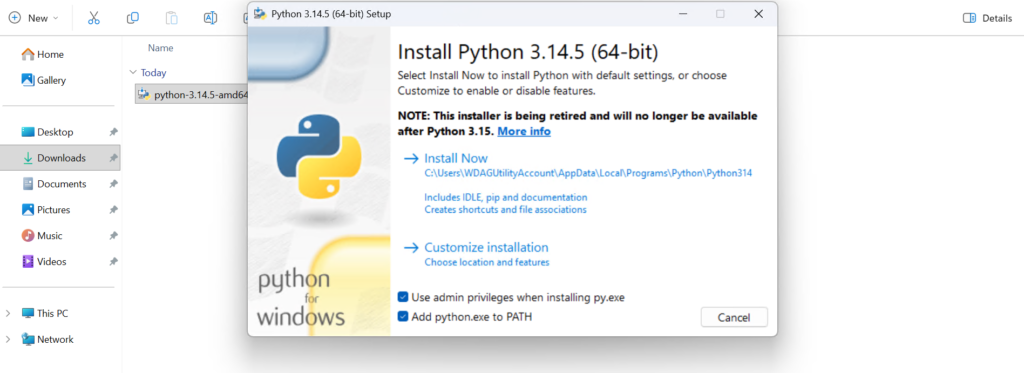The height and width of the screenshot is (373, 1024).
Task: Unpin Documents via its pin icon
Action: click(x=113, y=184)
